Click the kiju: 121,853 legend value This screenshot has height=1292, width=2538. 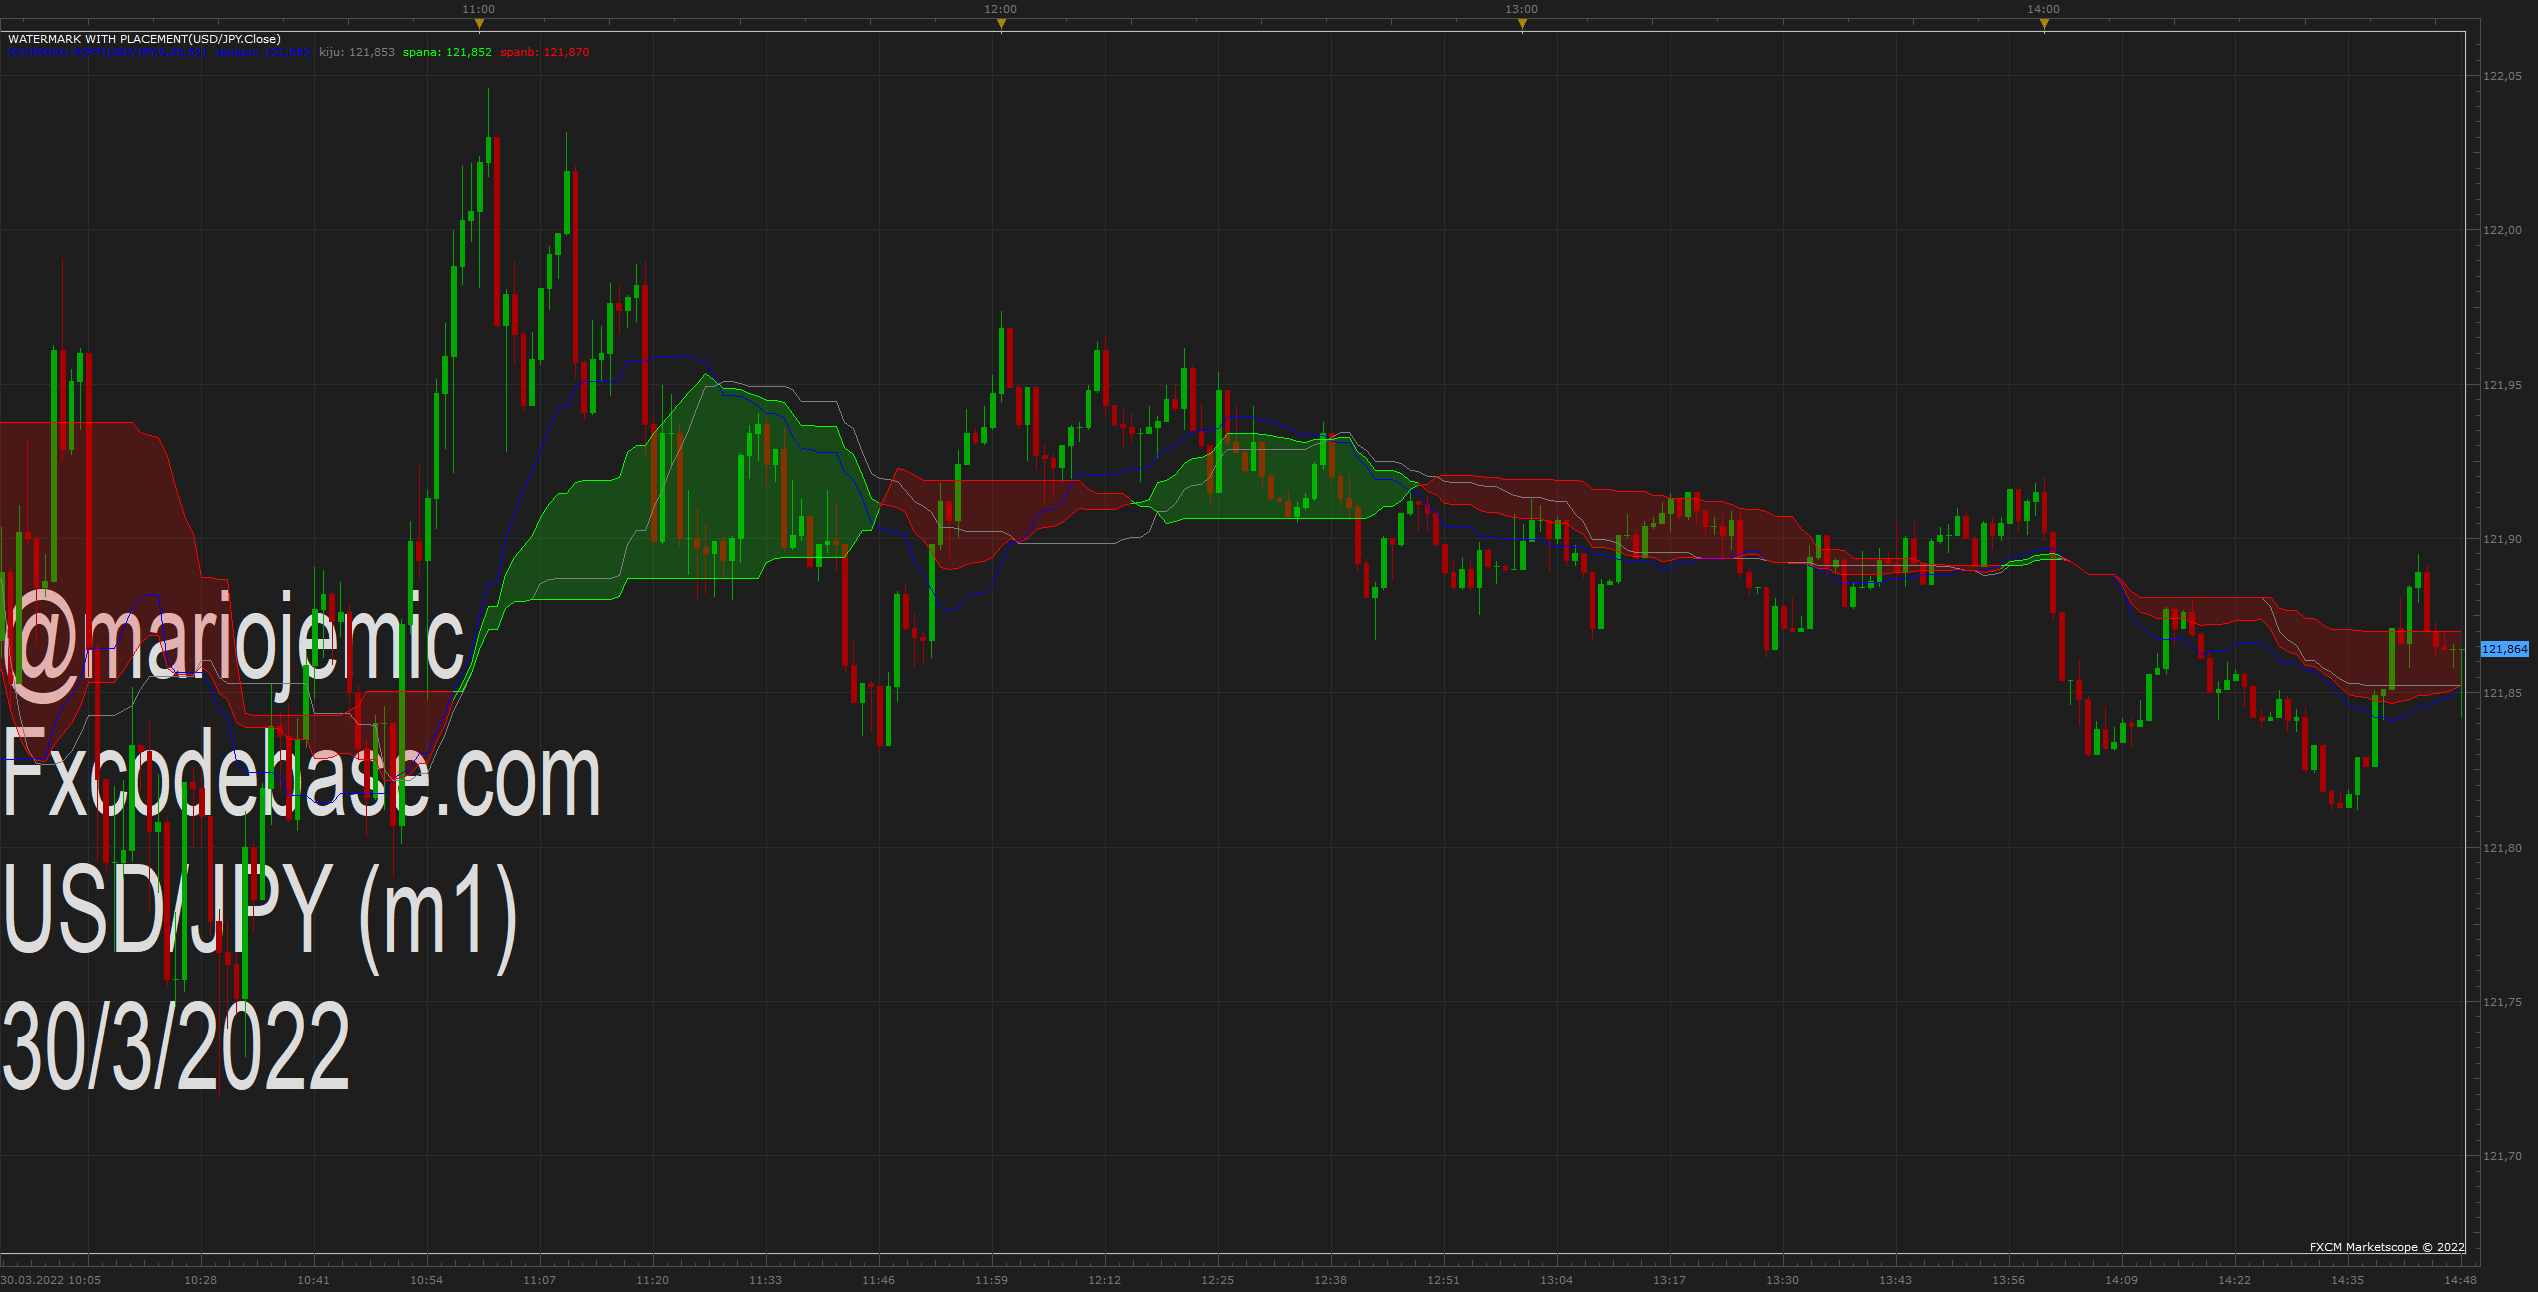click(x=357, y=52)
